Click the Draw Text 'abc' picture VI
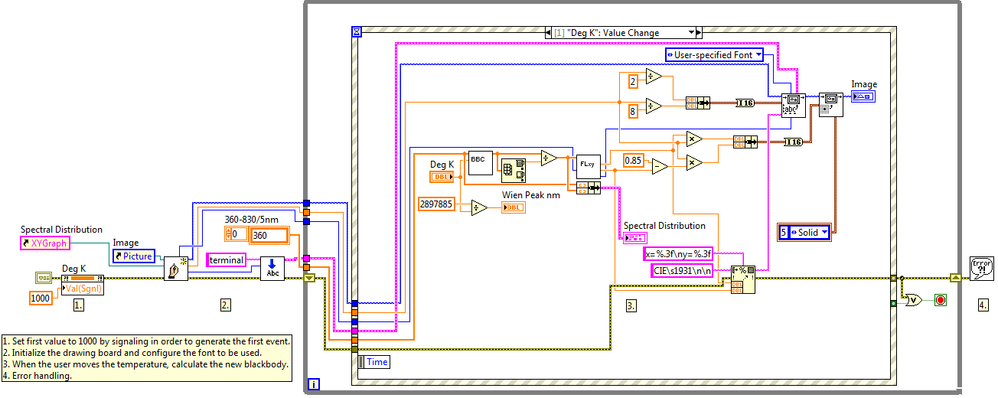The height and width of the screenshot is (398, 998). 793,105
